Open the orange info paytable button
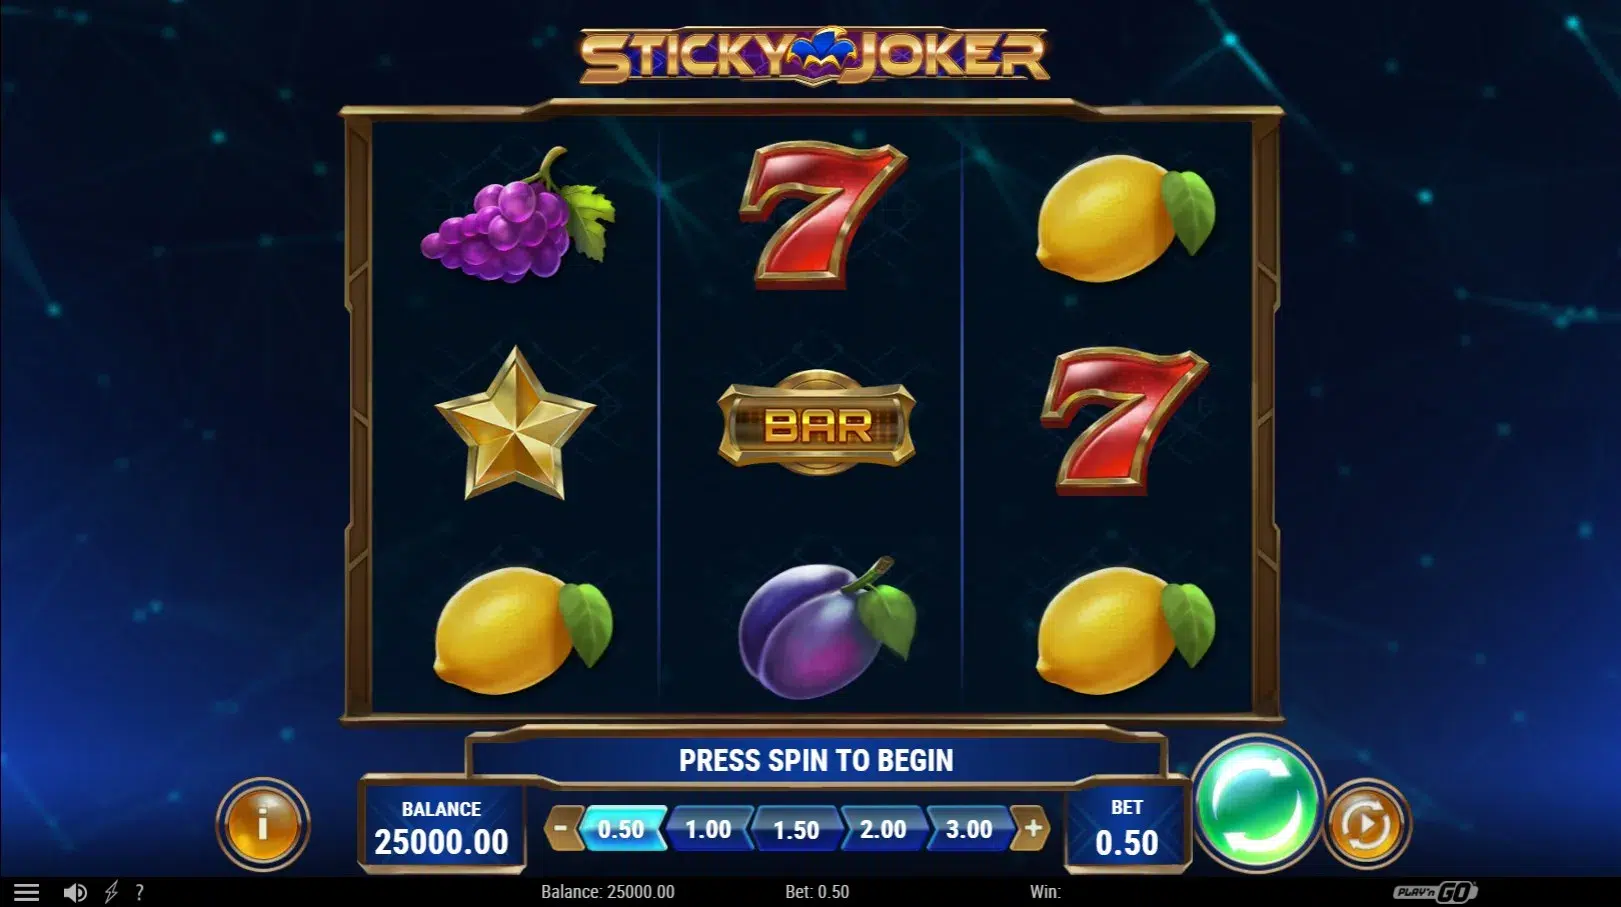Image resolution: width=1621 pixels, height=907 pixels. 263,824
